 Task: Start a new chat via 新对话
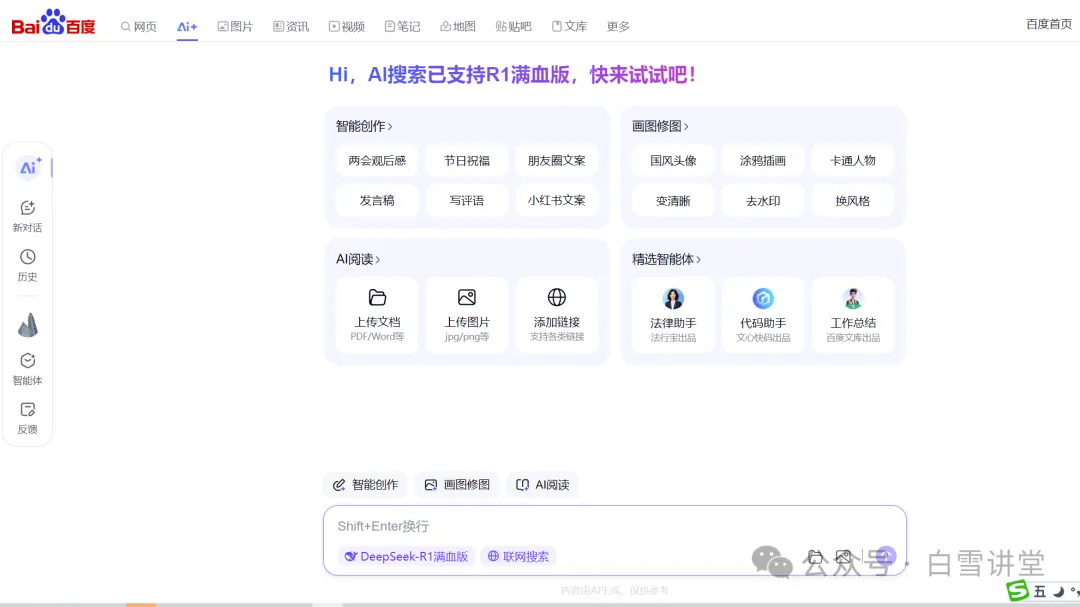point(28,216)
